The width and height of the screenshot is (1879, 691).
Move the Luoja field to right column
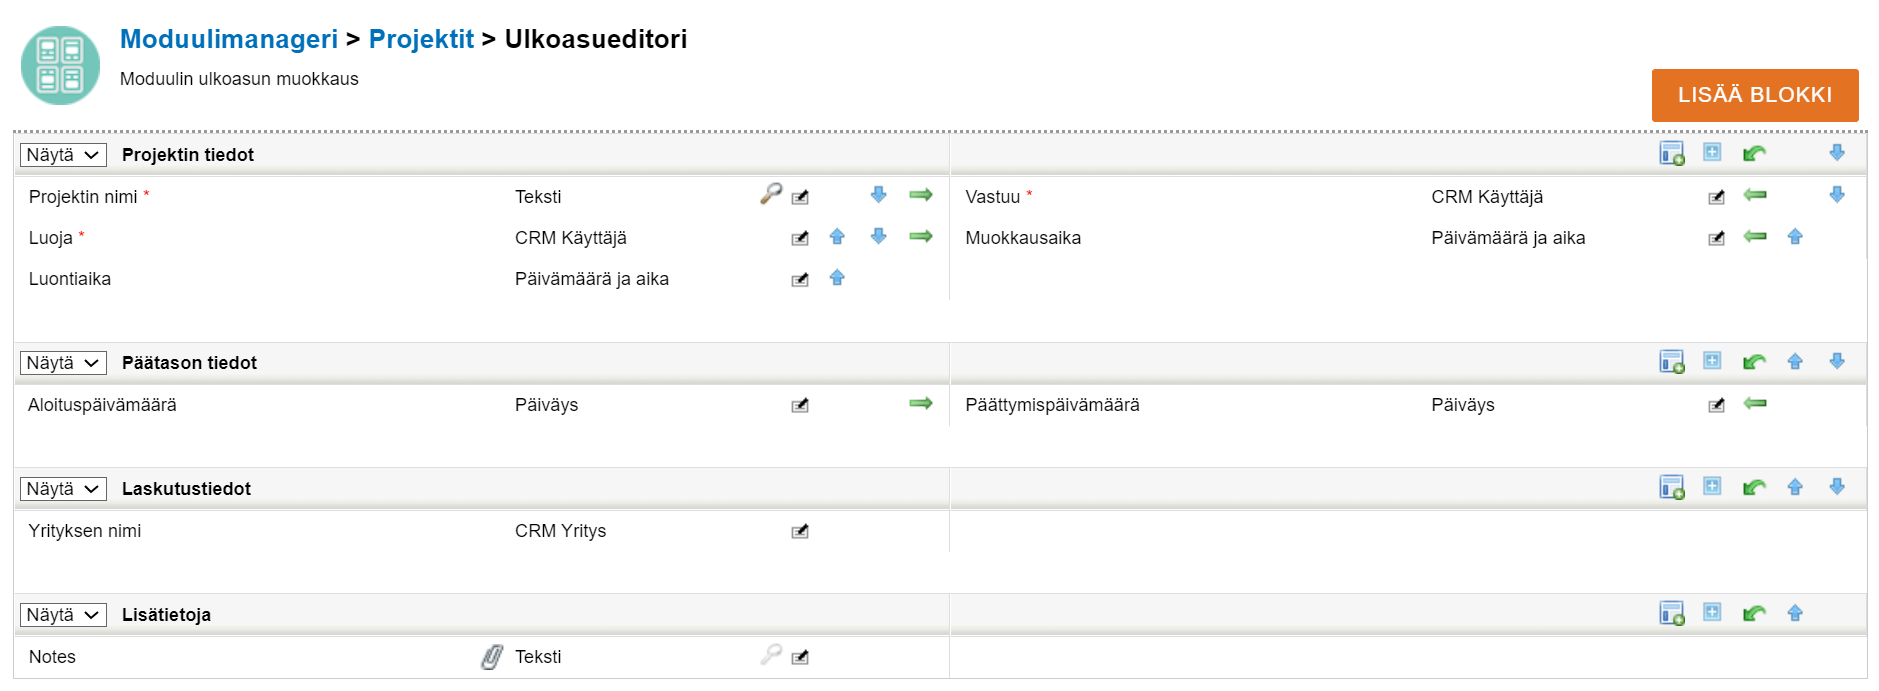point(920,237)
